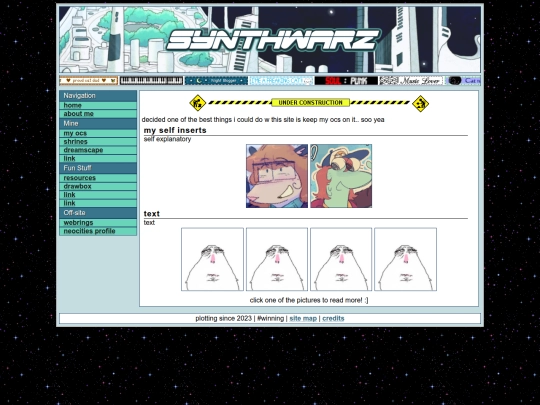540x405 pixels.
Task: Click the left yellow construction worker sign
Action: [198, 103]
